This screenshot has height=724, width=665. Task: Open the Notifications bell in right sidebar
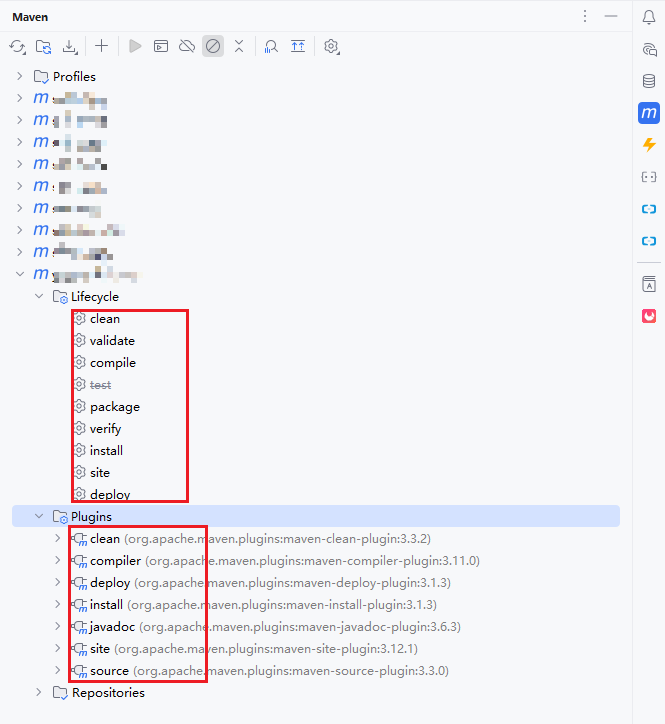(649, 17)
